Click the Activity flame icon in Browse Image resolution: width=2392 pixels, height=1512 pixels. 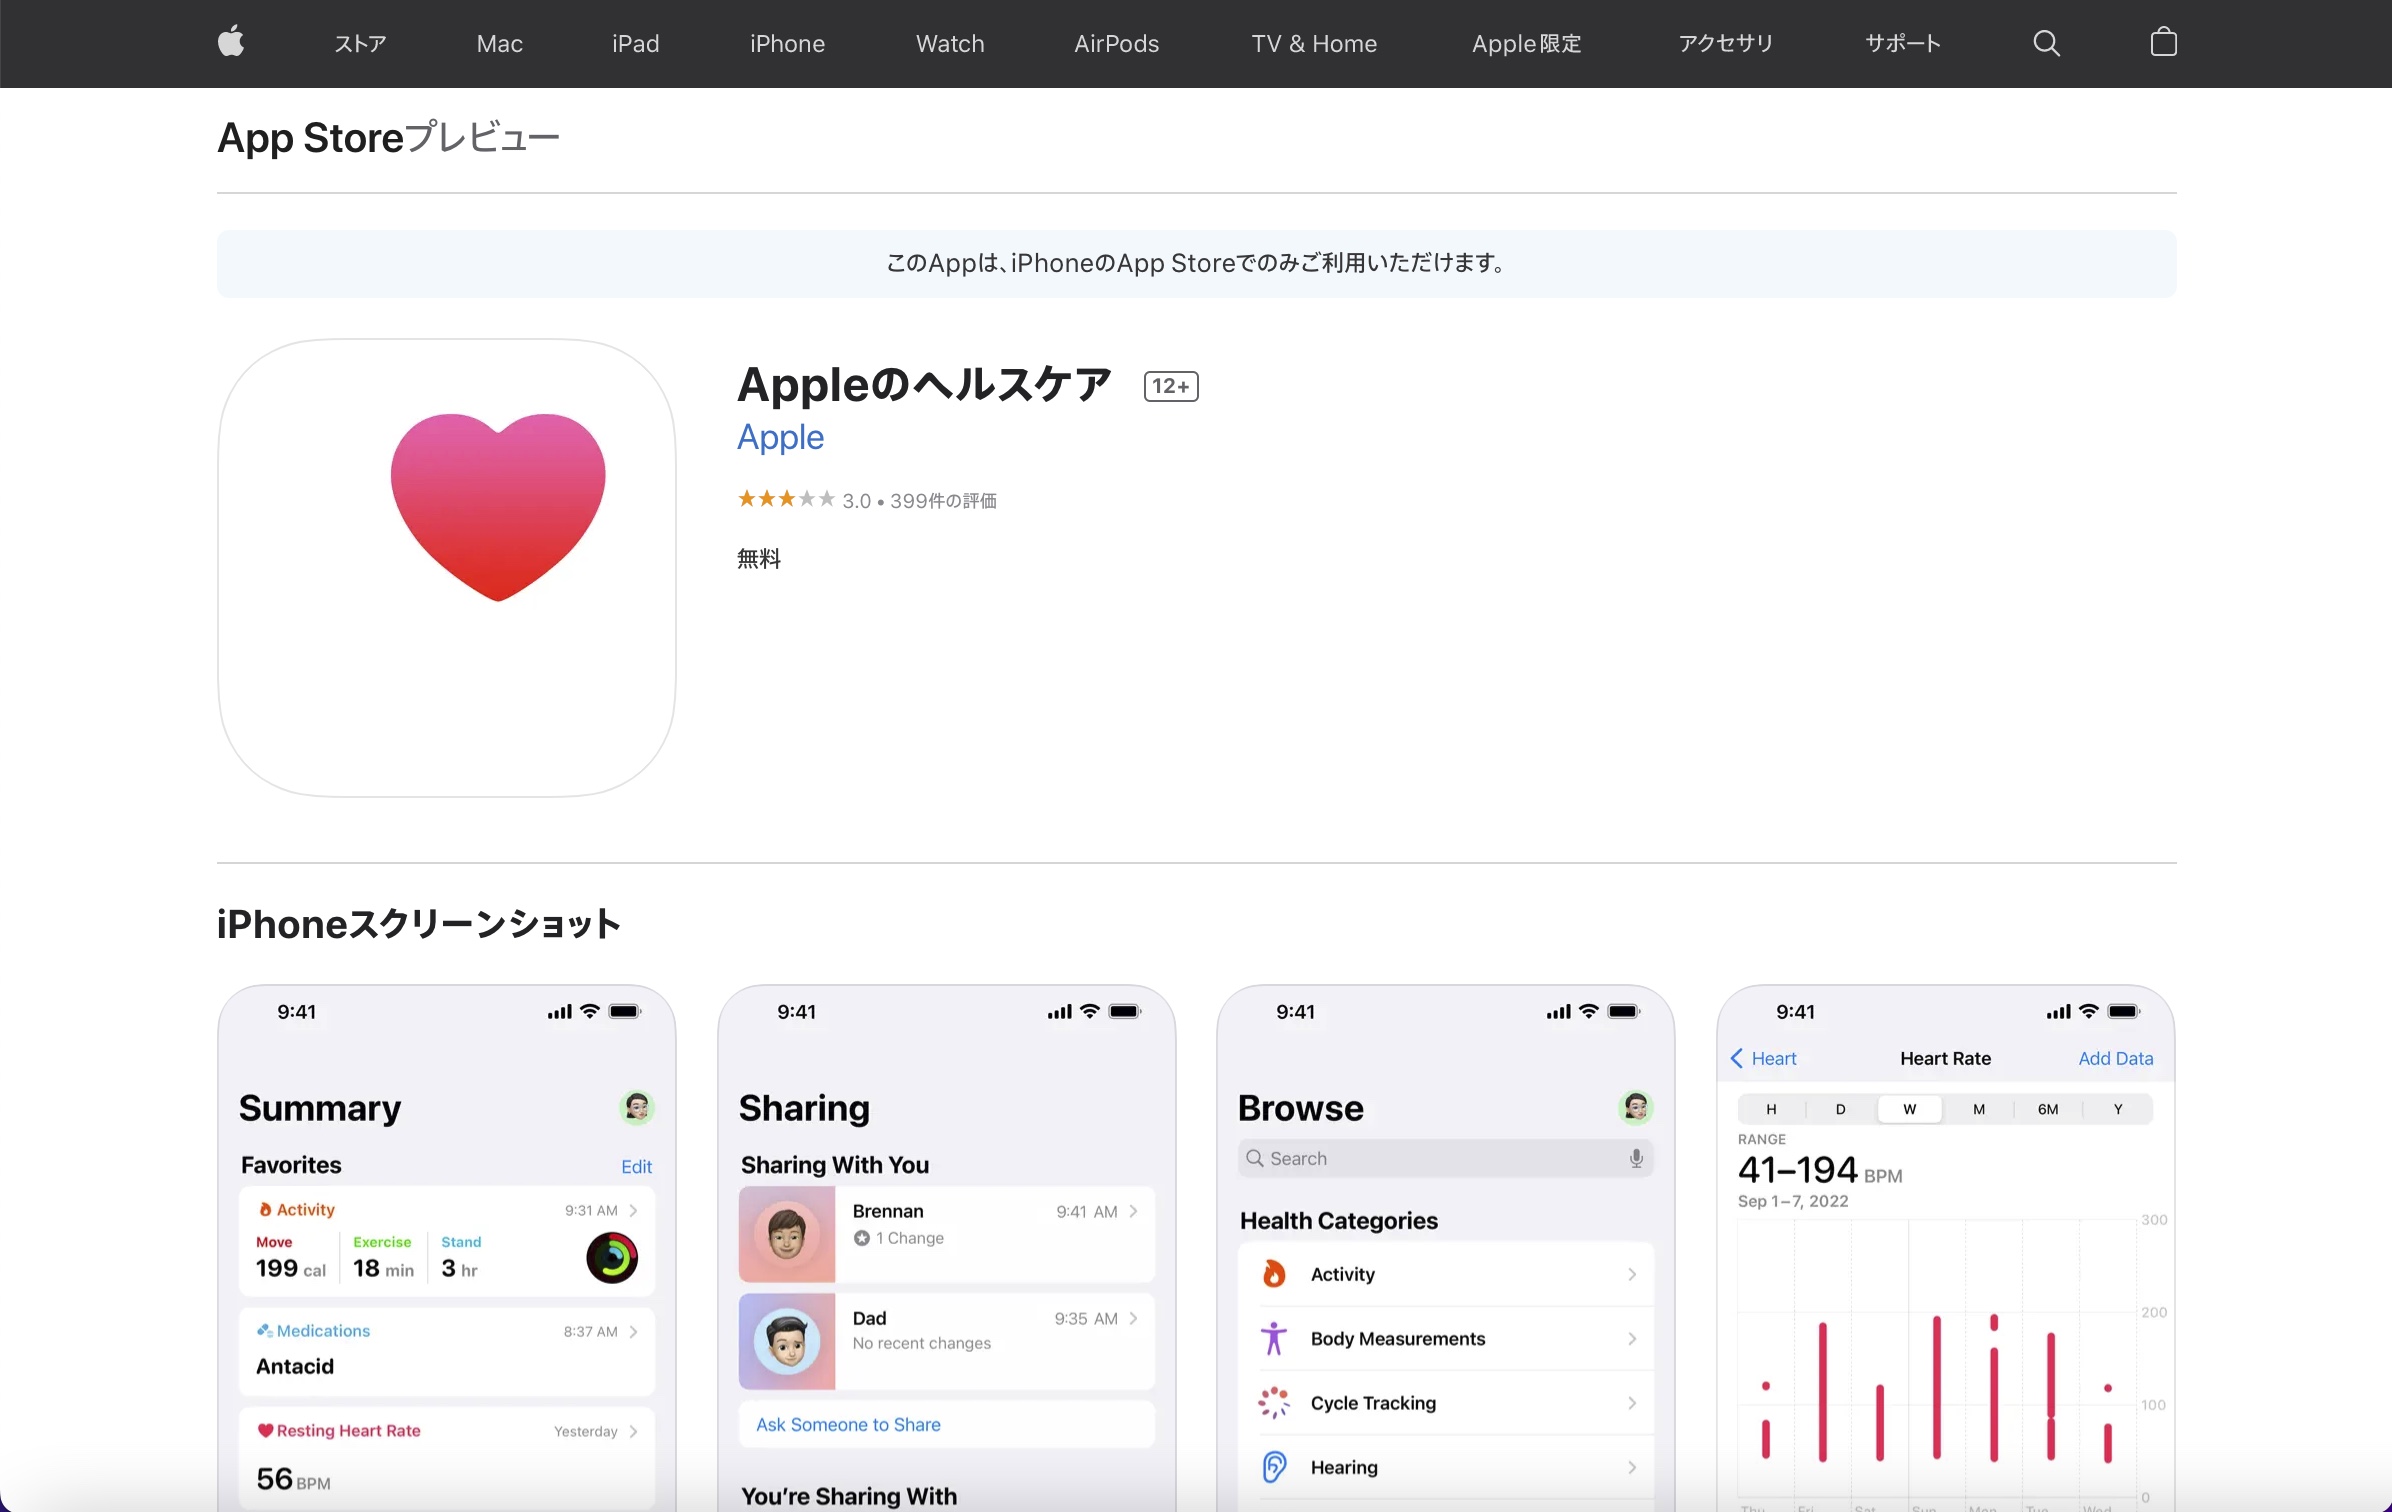pyautogui.click(x=1274, y=1274)
